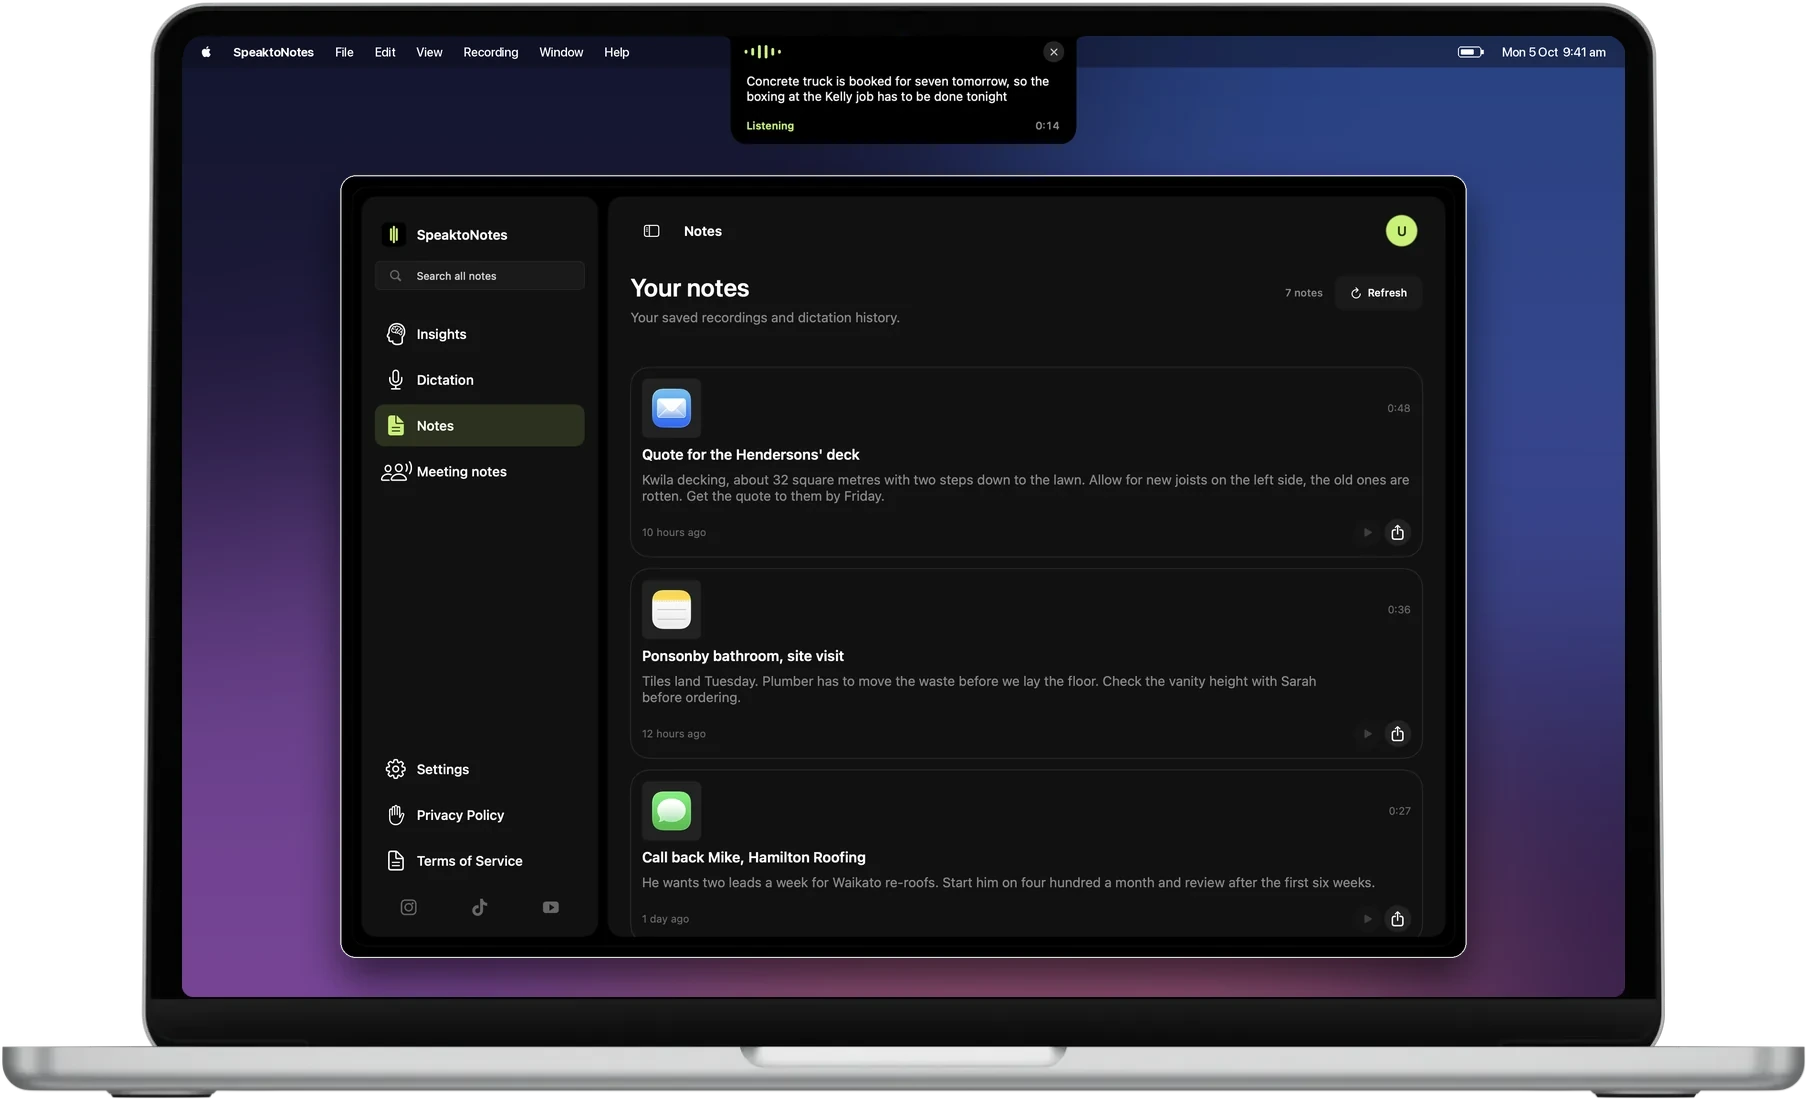This screenshot has width=1806, height=1100.
Task: Open the Terms of Service link
Action: [480, 861]
